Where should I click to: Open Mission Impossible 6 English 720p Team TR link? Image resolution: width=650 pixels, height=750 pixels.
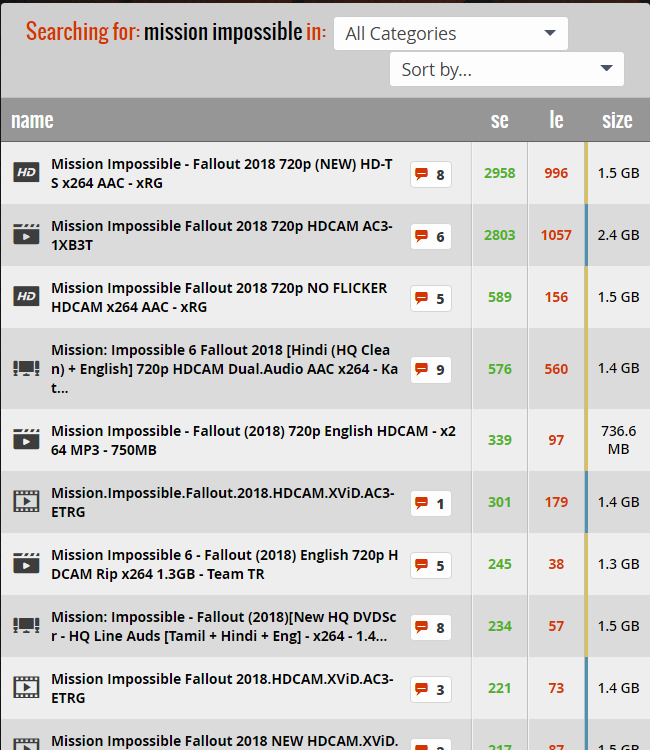[x=224, y=564]
